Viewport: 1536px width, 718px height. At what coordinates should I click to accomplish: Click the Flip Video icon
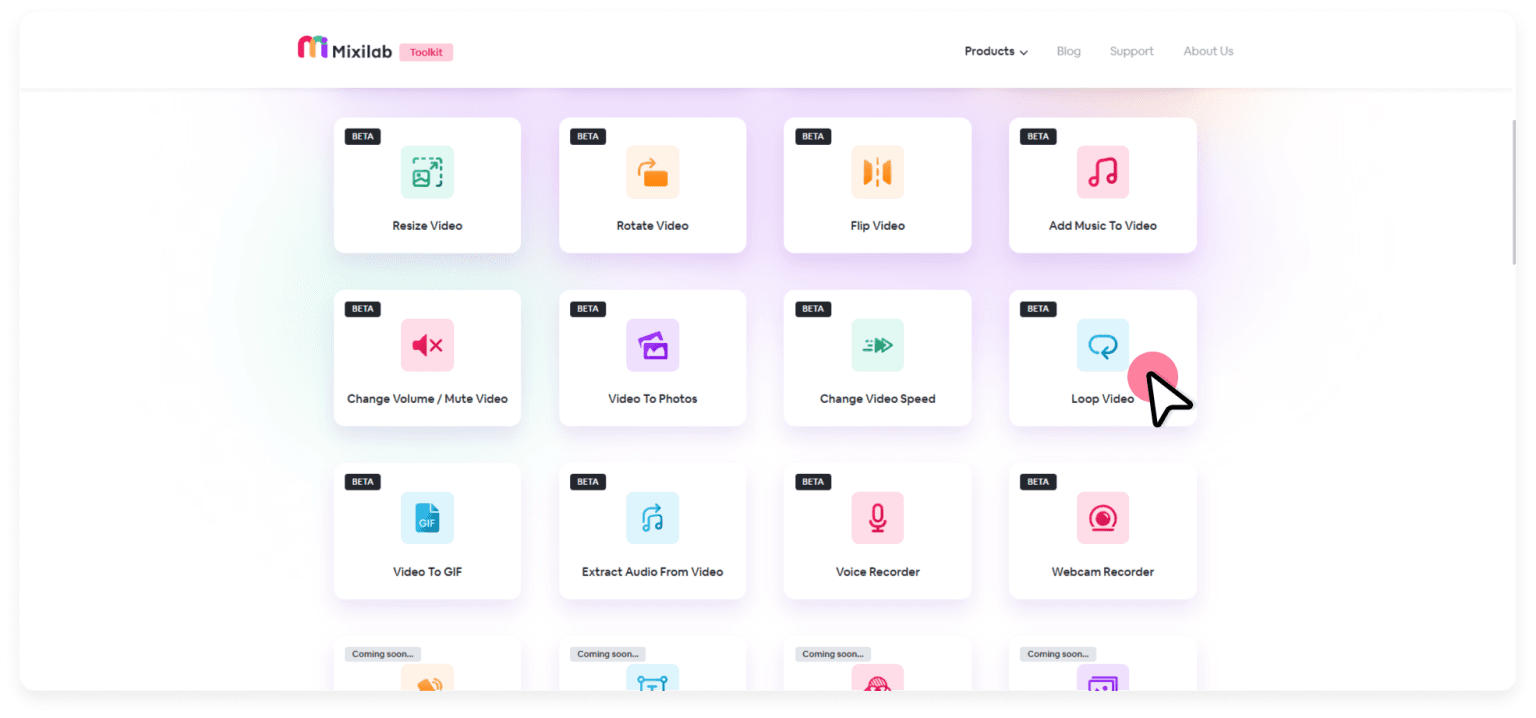tap(877, 172)
